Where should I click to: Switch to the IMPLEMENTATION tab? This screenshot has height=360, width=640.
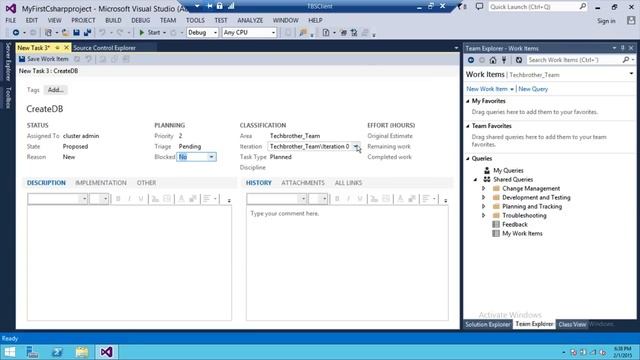[101, 183]
